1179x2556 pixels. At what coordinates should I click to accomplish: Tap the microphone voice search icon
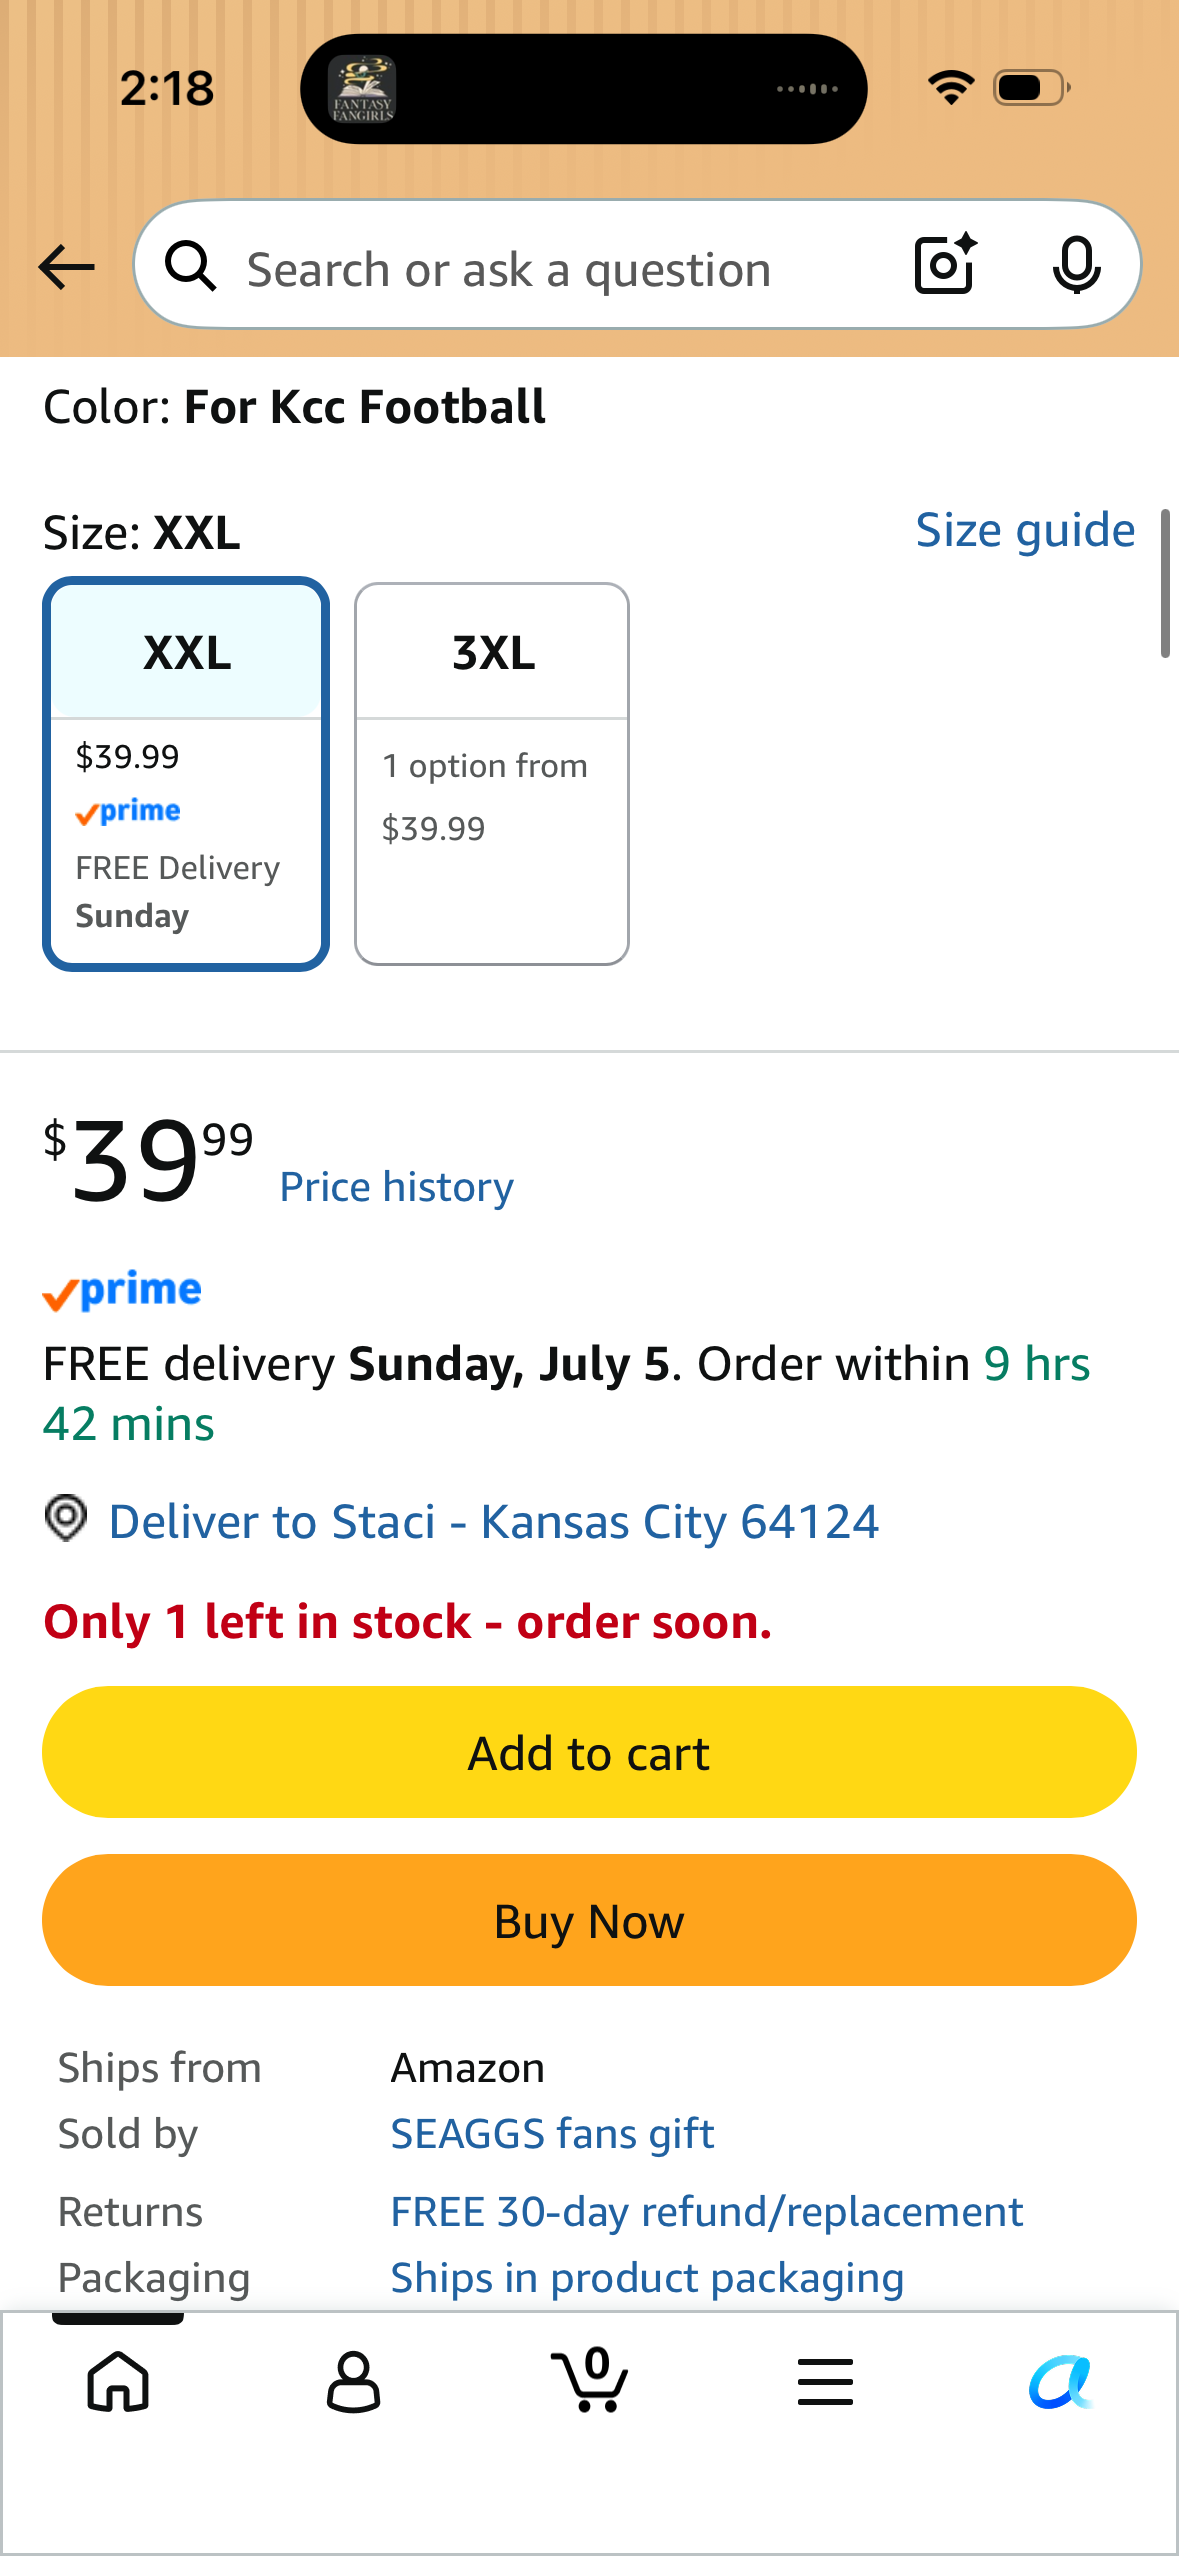pyautogui.click(x=1076, y=266)
